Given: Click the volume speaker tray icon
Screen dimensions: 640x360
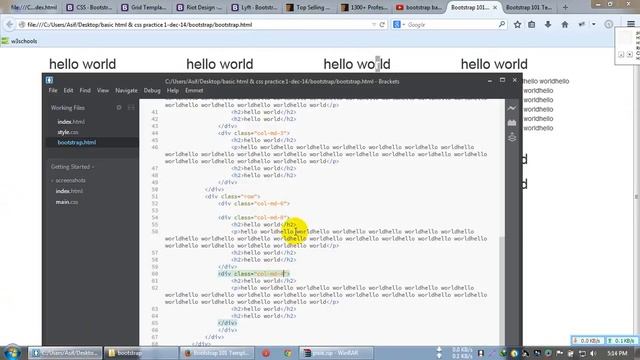Looking at the screenshot, I should [593, 353].
